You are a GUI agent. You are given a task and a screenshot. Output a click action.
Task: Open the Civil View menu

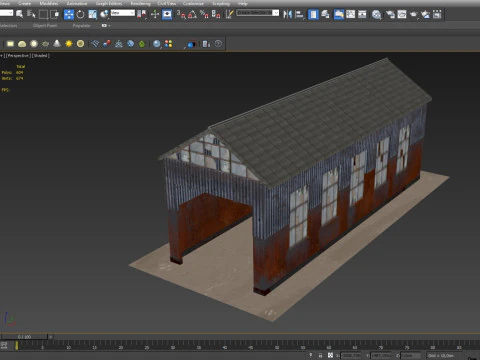[167, 3]
